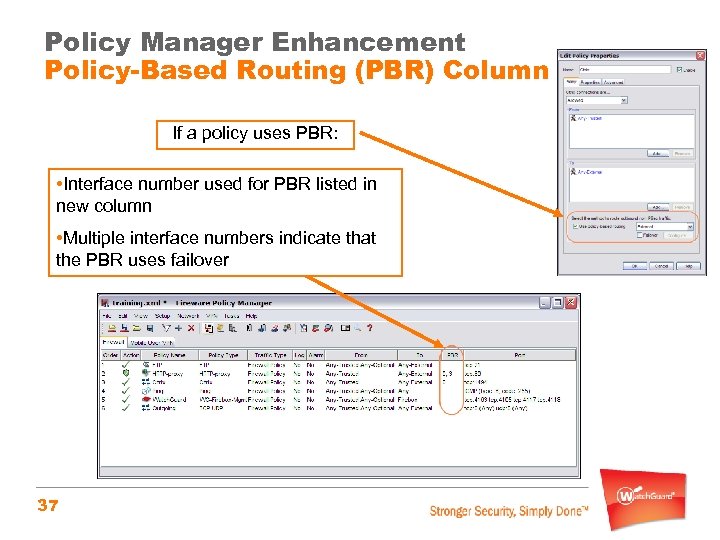Screen dimensions: 720x540
Task: Click the Traffic Type column header
Action: pyautogui.click(x=270, y=355)
